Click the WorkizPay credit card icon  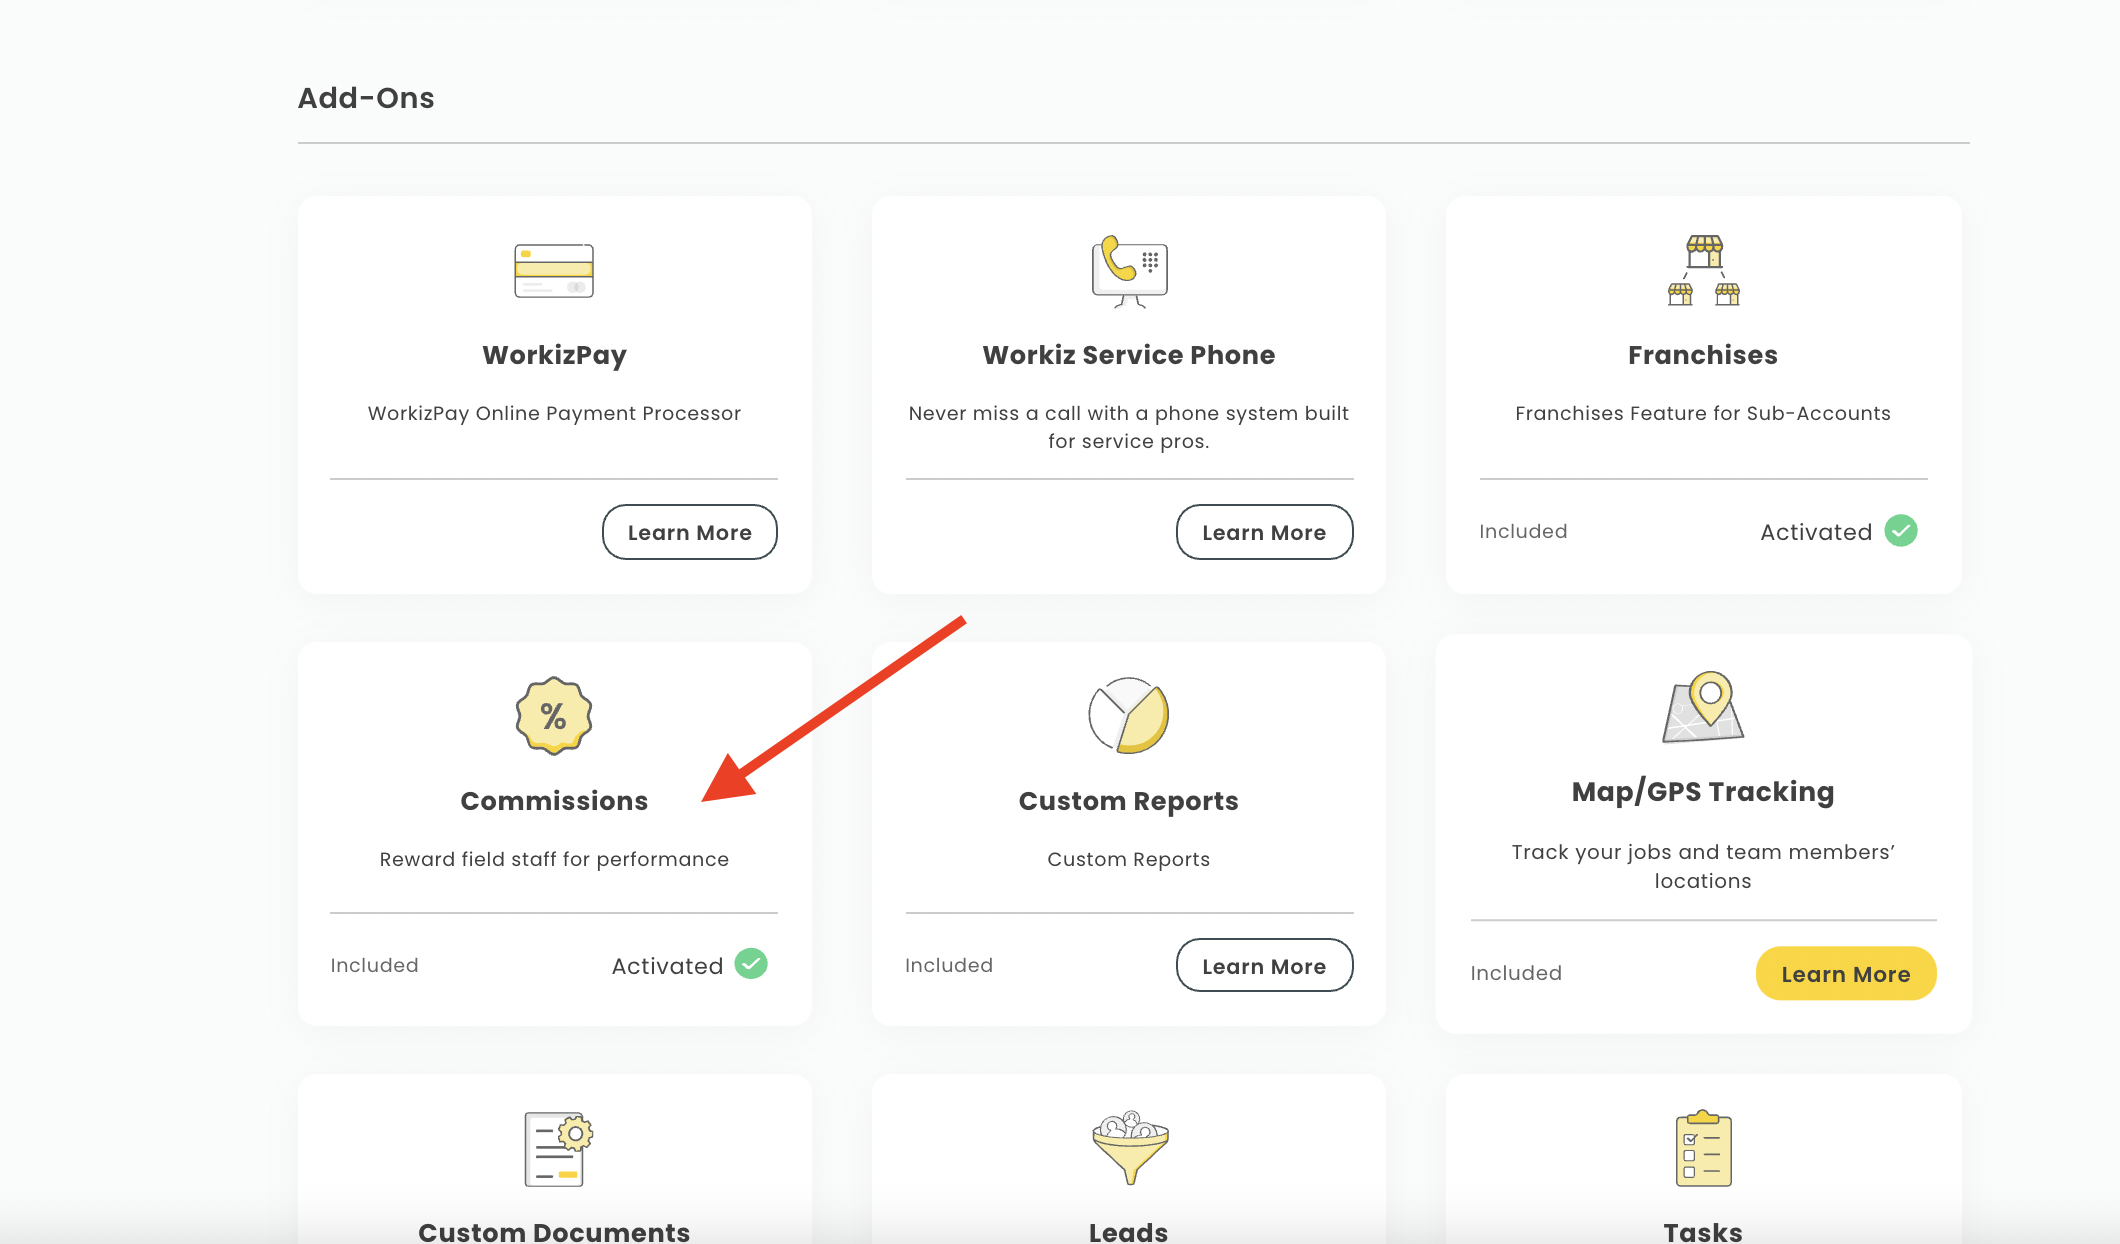(x=554, y=271)
